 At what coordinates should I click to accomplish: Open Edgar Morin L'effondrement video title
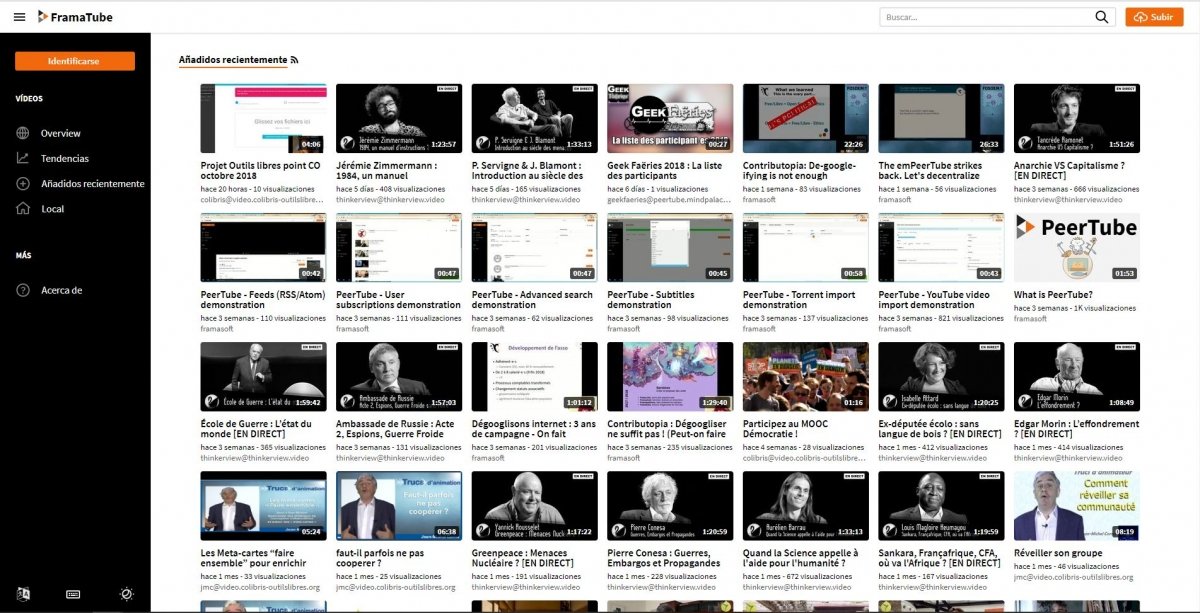coord(1076,429)
